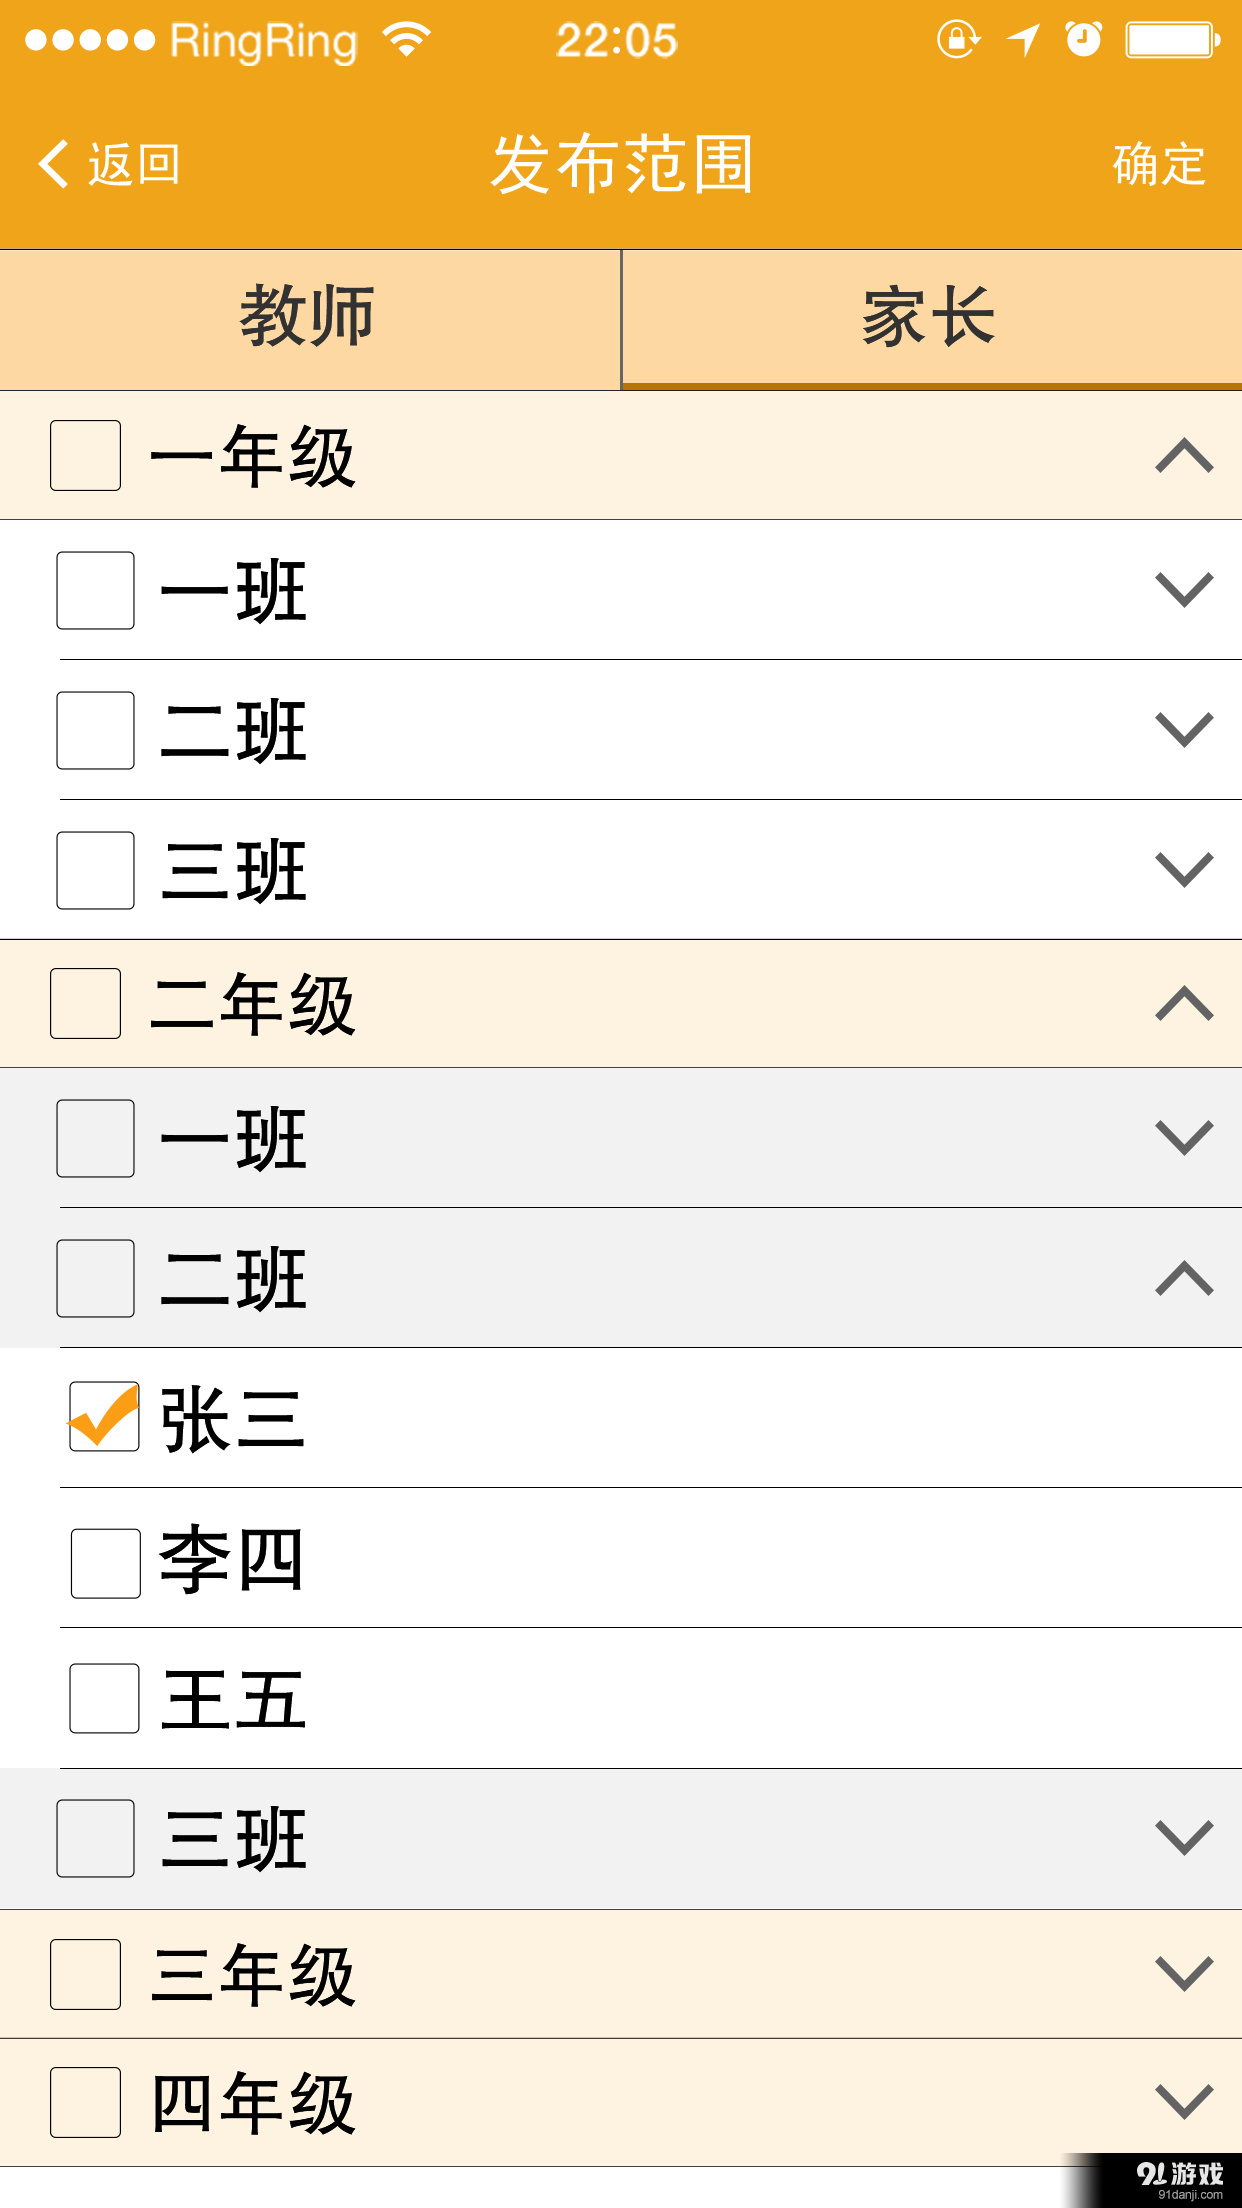Image resolution: width=1242 pixels, height=2208 pixels.
Task: Collapse the 一年级 grade section
Action: point(1183,456)
